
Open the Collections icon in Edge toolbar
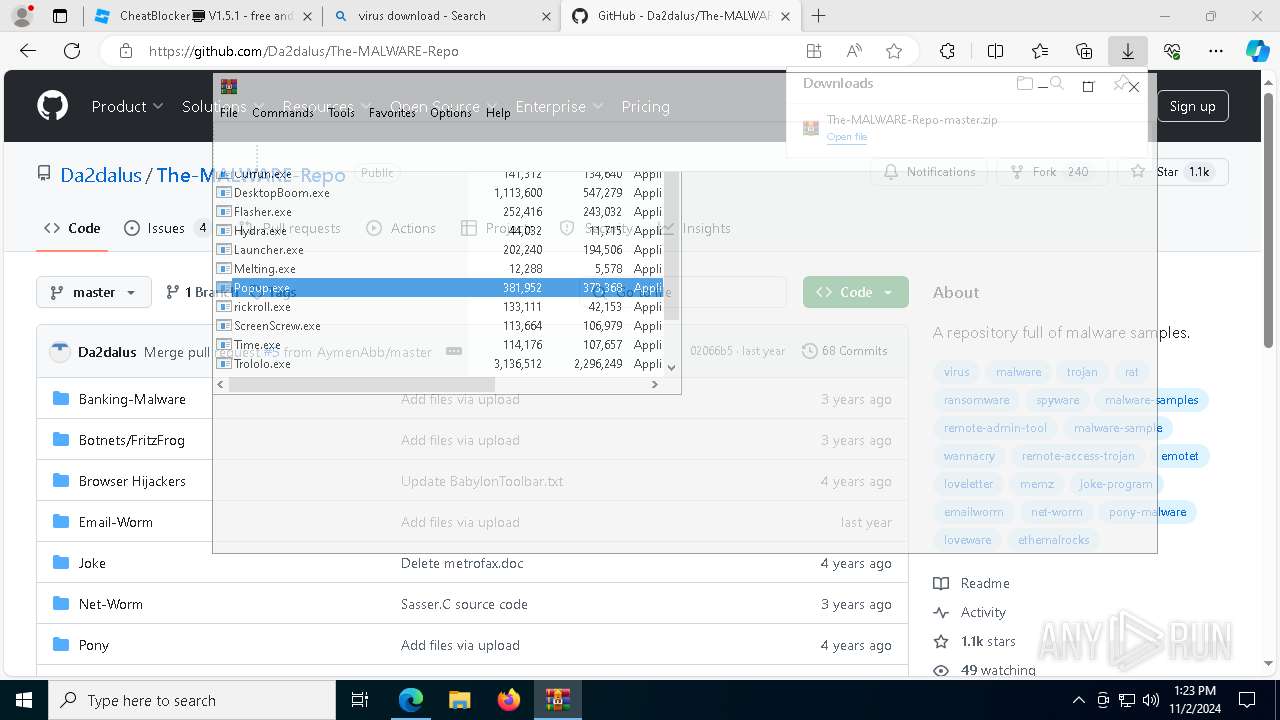pos(1084,51)
